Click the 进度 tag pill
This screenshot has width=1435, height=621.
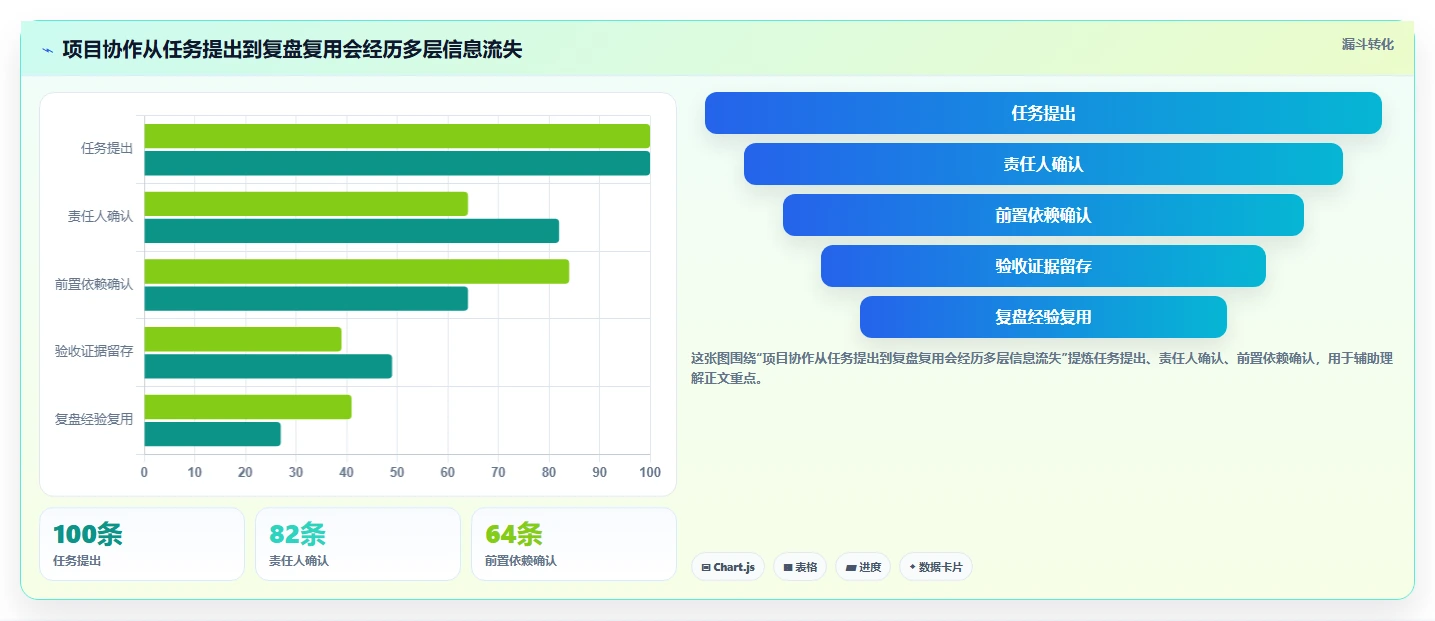[863, 567]
